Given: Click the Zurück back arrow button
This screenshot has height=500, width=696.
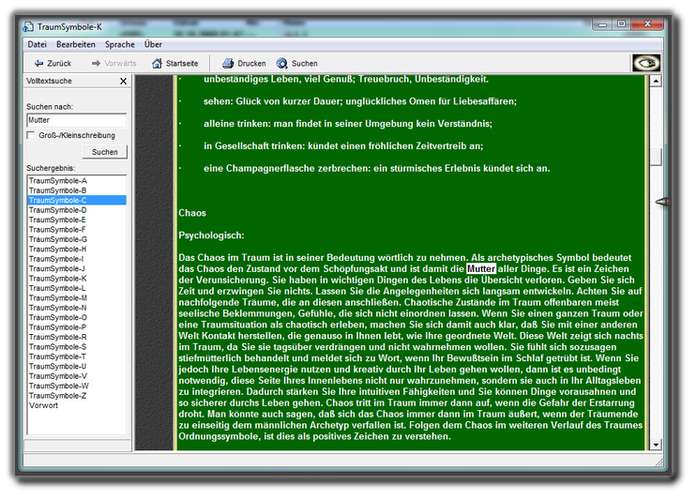Looking at the screenshot, I should (53, 63).
